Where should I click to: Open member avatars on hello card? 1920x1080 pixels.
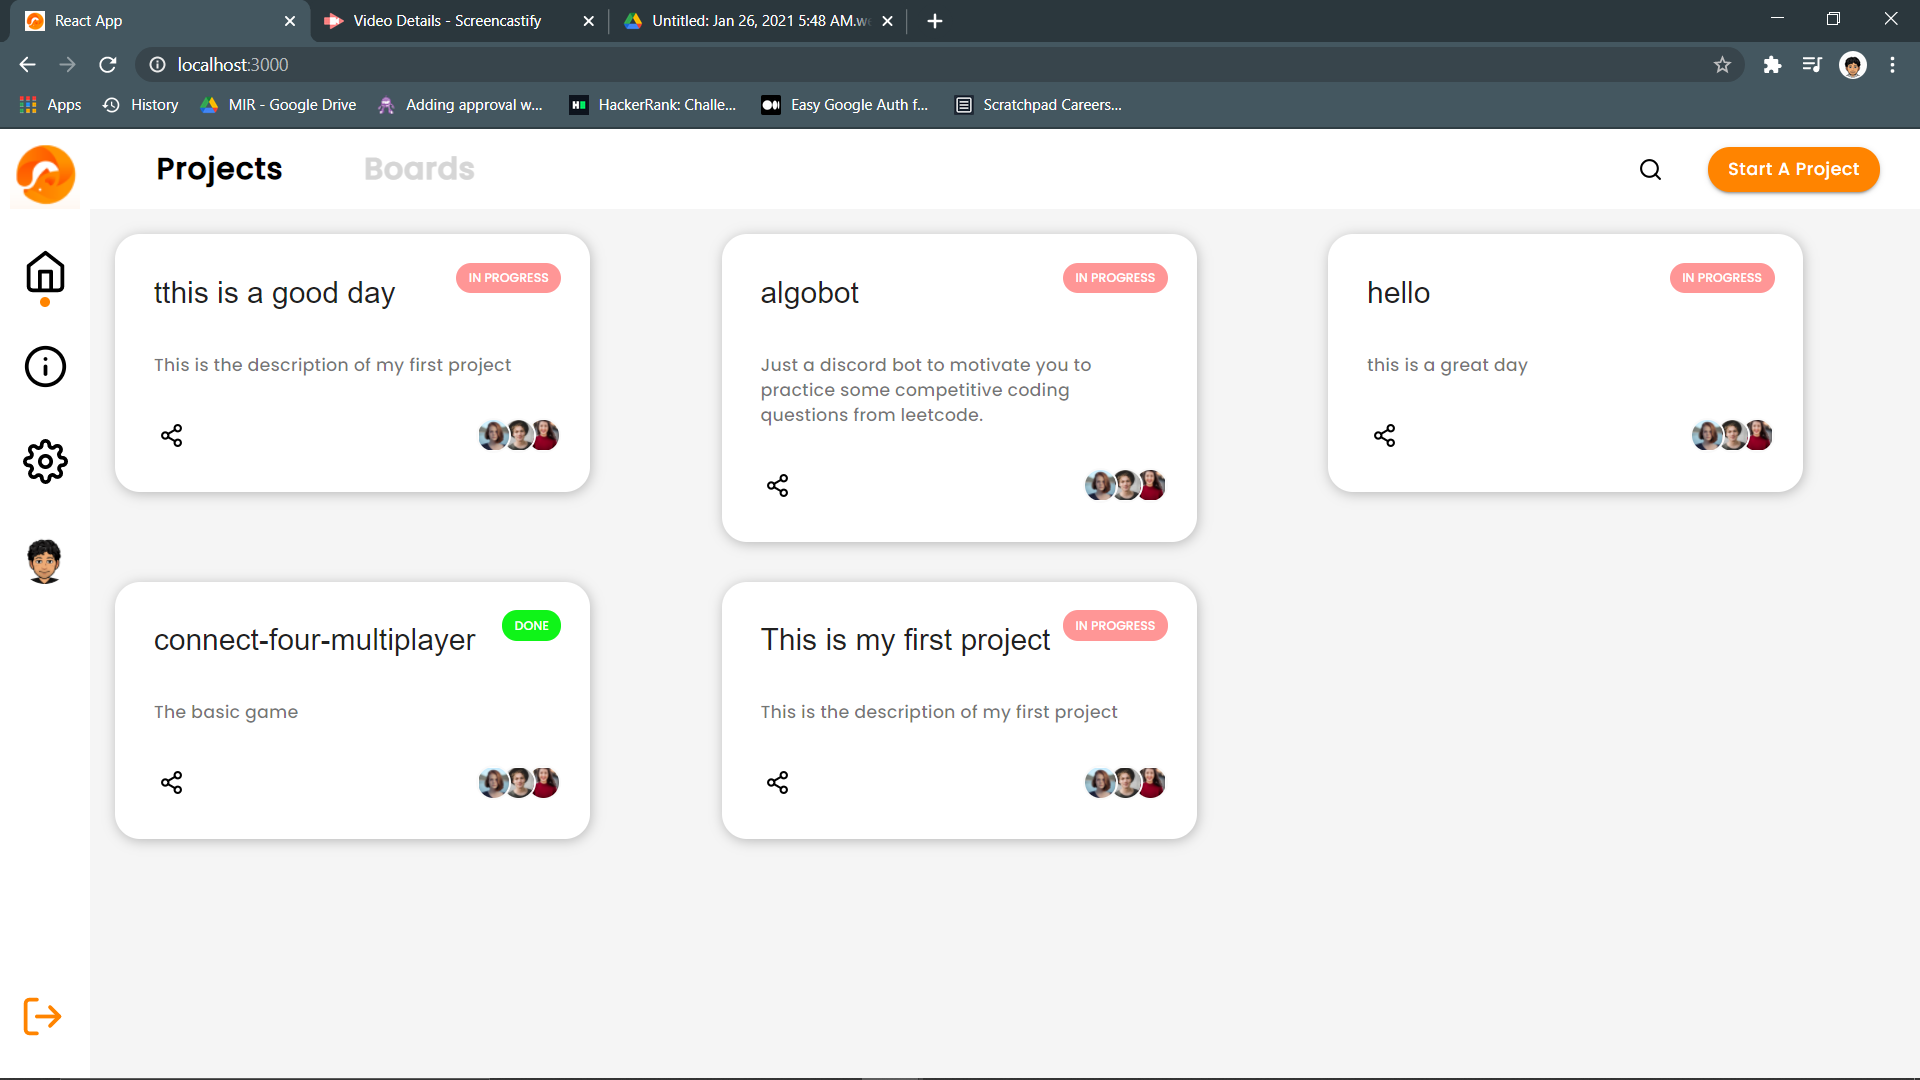(x=1731, y=436)
